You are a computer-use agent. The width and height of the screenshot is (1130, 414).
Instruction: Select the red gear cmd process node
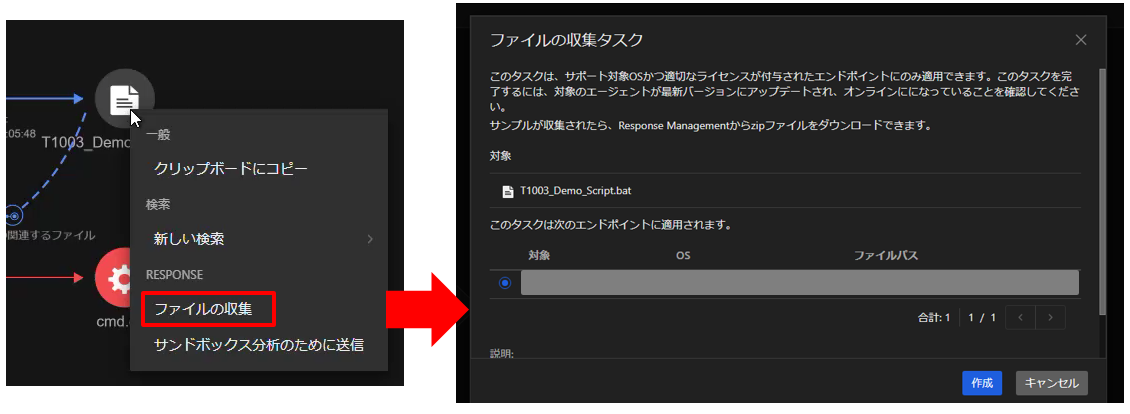click(121, 279)
